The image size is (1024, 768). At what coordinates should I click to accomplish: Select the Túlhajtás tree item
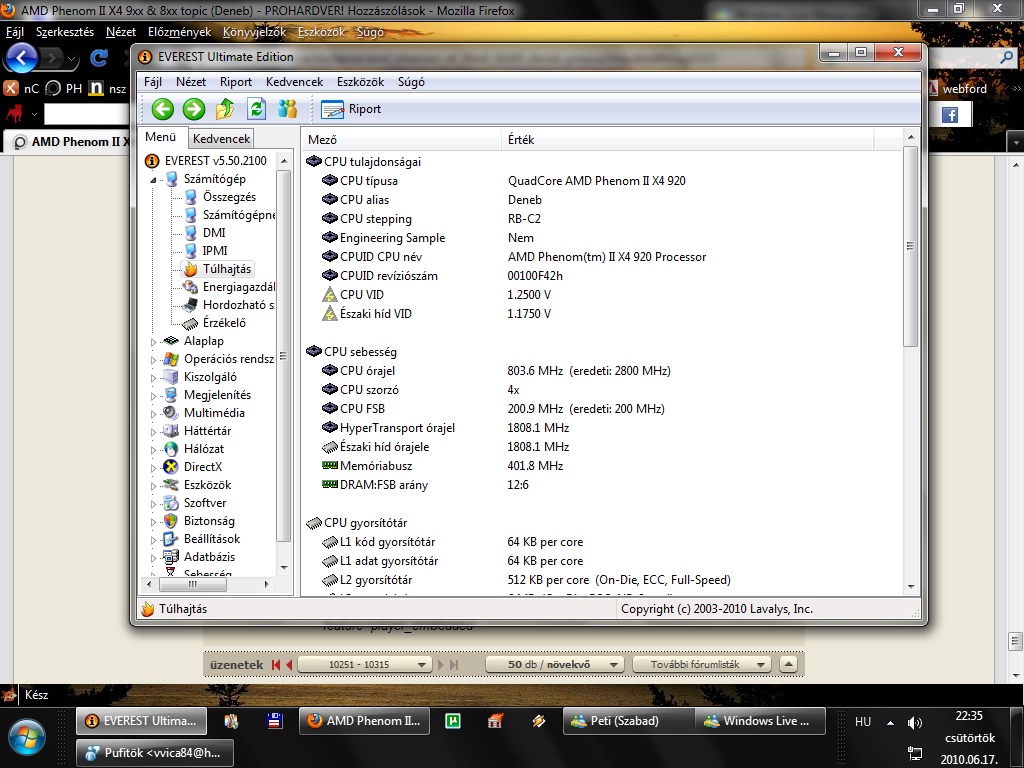coord(226,268)
